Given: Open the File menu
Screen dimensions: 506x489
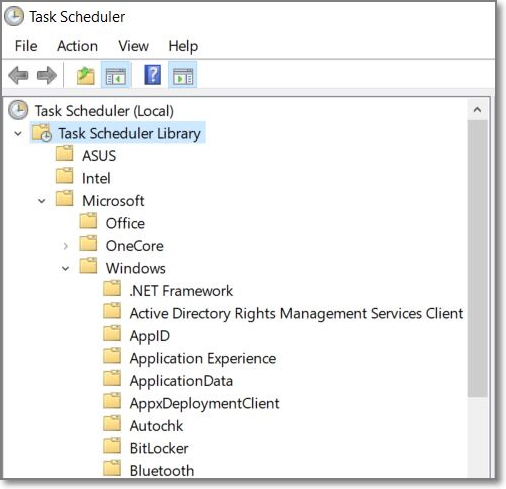Looking at the screenshot, I should click(26, 46).
